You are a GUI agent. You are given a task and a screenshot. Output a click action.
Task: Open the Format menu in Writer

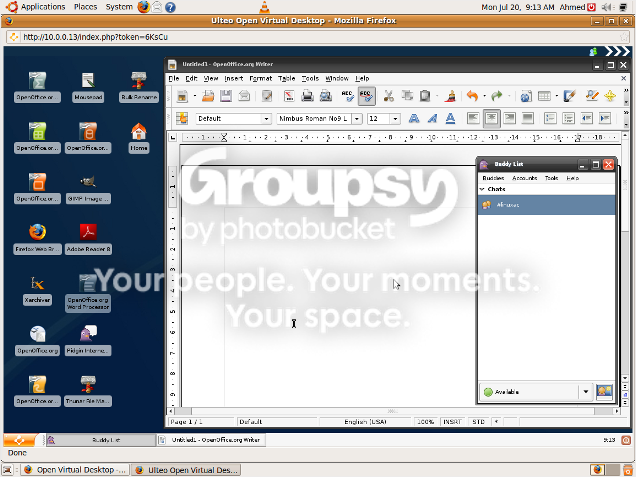click(x=260, y=78)
